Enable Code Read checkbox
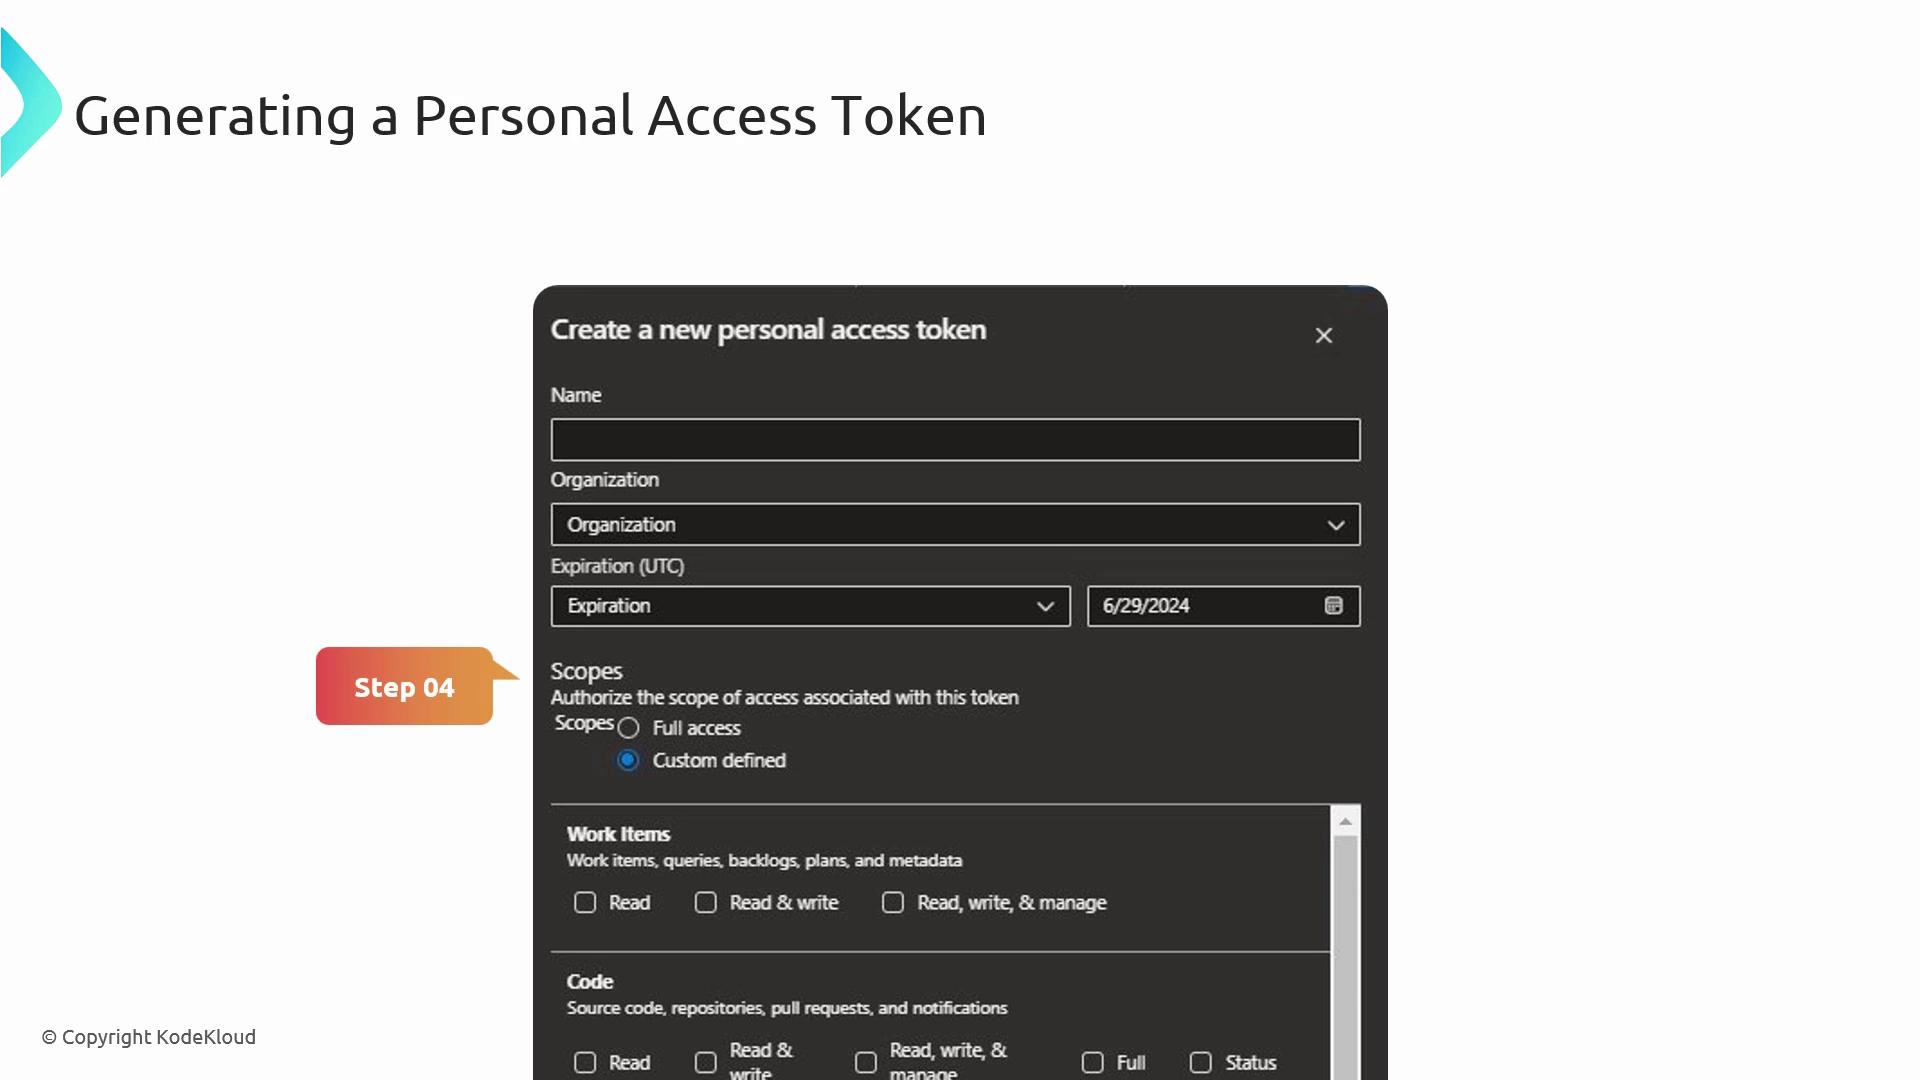This screenshot has width=1920, height=1080. (x=585, y=1063)
